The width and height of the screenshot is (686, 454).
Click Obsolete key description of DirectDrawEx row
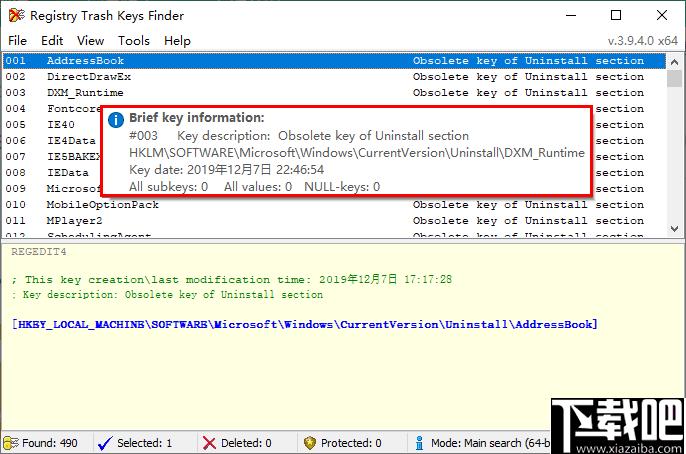[528, 77]
